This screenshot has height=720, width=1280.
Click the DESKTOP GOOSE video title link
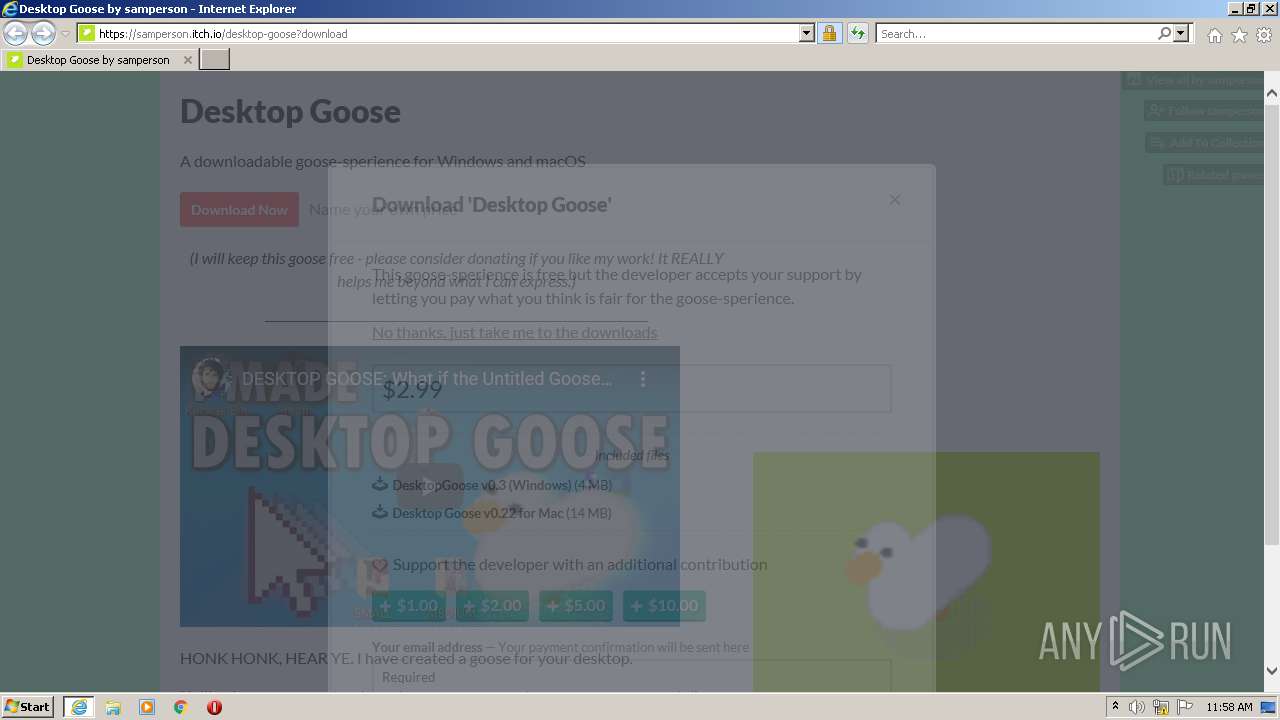(427, 379)
